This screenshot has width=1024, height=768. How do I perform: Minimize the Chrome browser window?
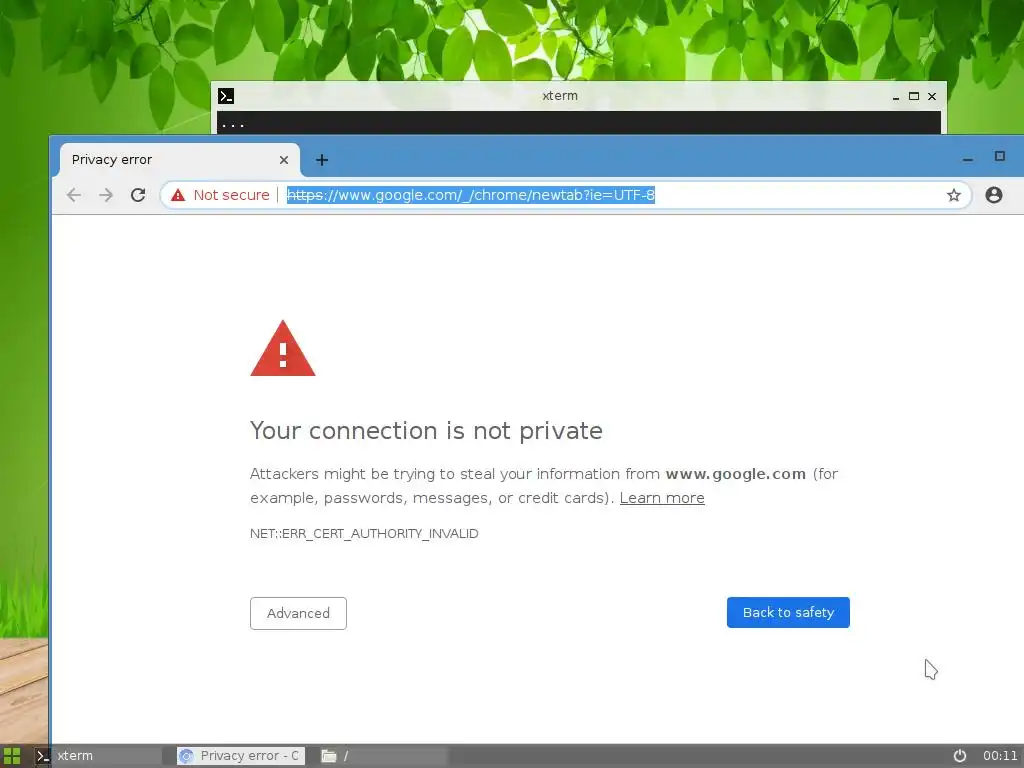click(x=968, y=159)
